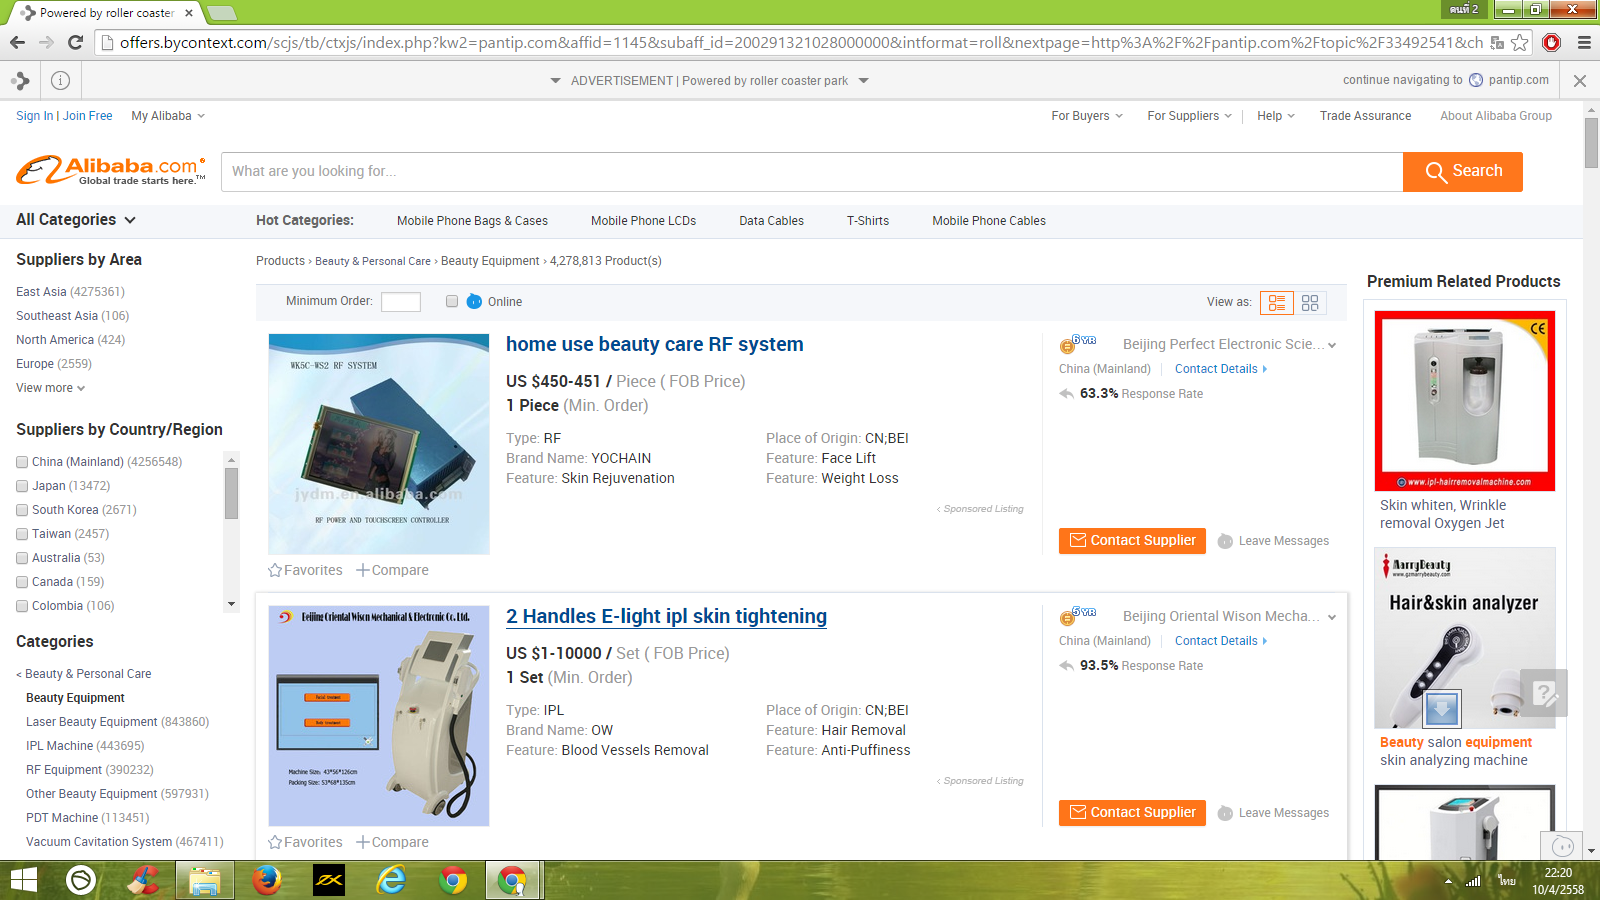This screenshot has height=900, width=1600.
Task: Click the Minimum Order input box
Action: point(401,302)
